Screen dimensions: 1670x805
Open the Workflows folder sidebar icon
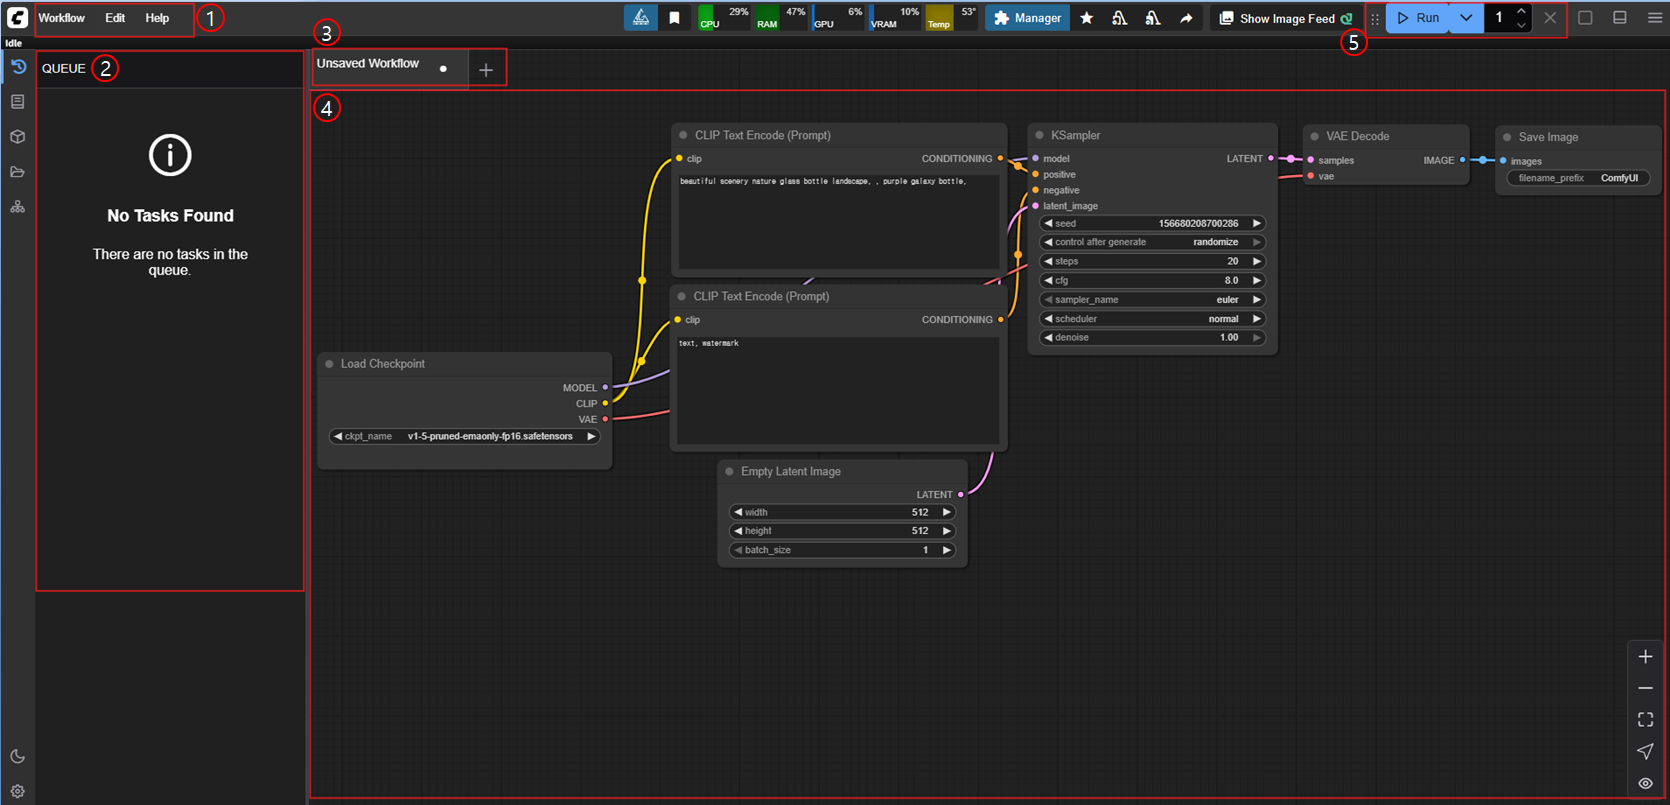pos(17,172)
